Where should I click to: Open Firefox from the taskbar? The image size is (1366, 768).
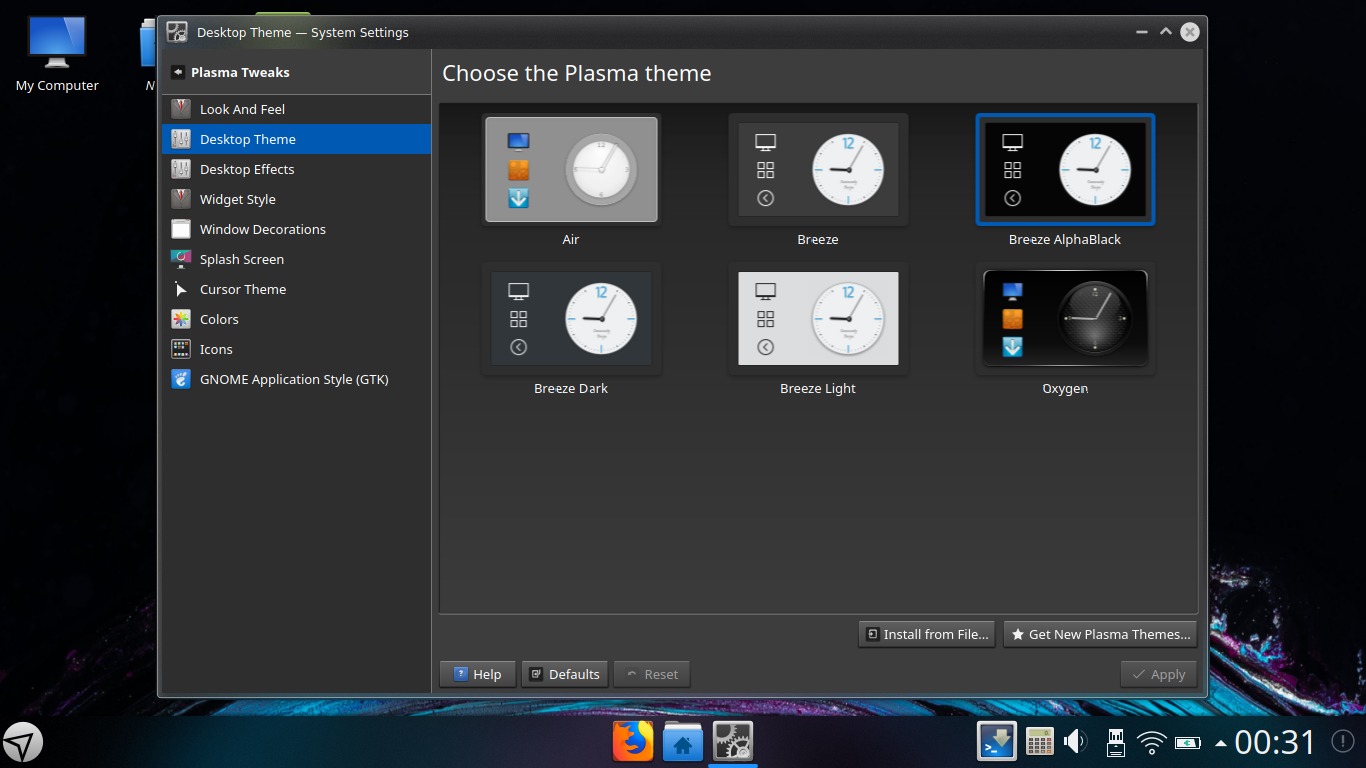click(x=633, y=742)
